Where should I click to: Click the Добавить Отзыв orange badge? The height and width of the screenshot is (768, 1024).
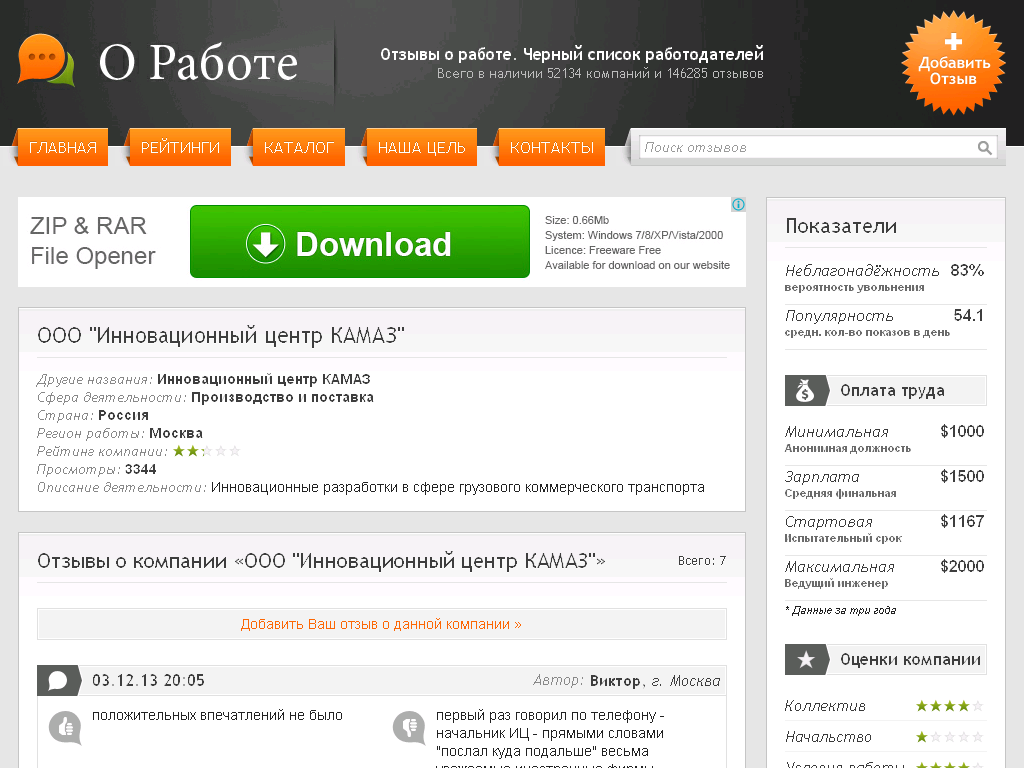pos(953,63)
